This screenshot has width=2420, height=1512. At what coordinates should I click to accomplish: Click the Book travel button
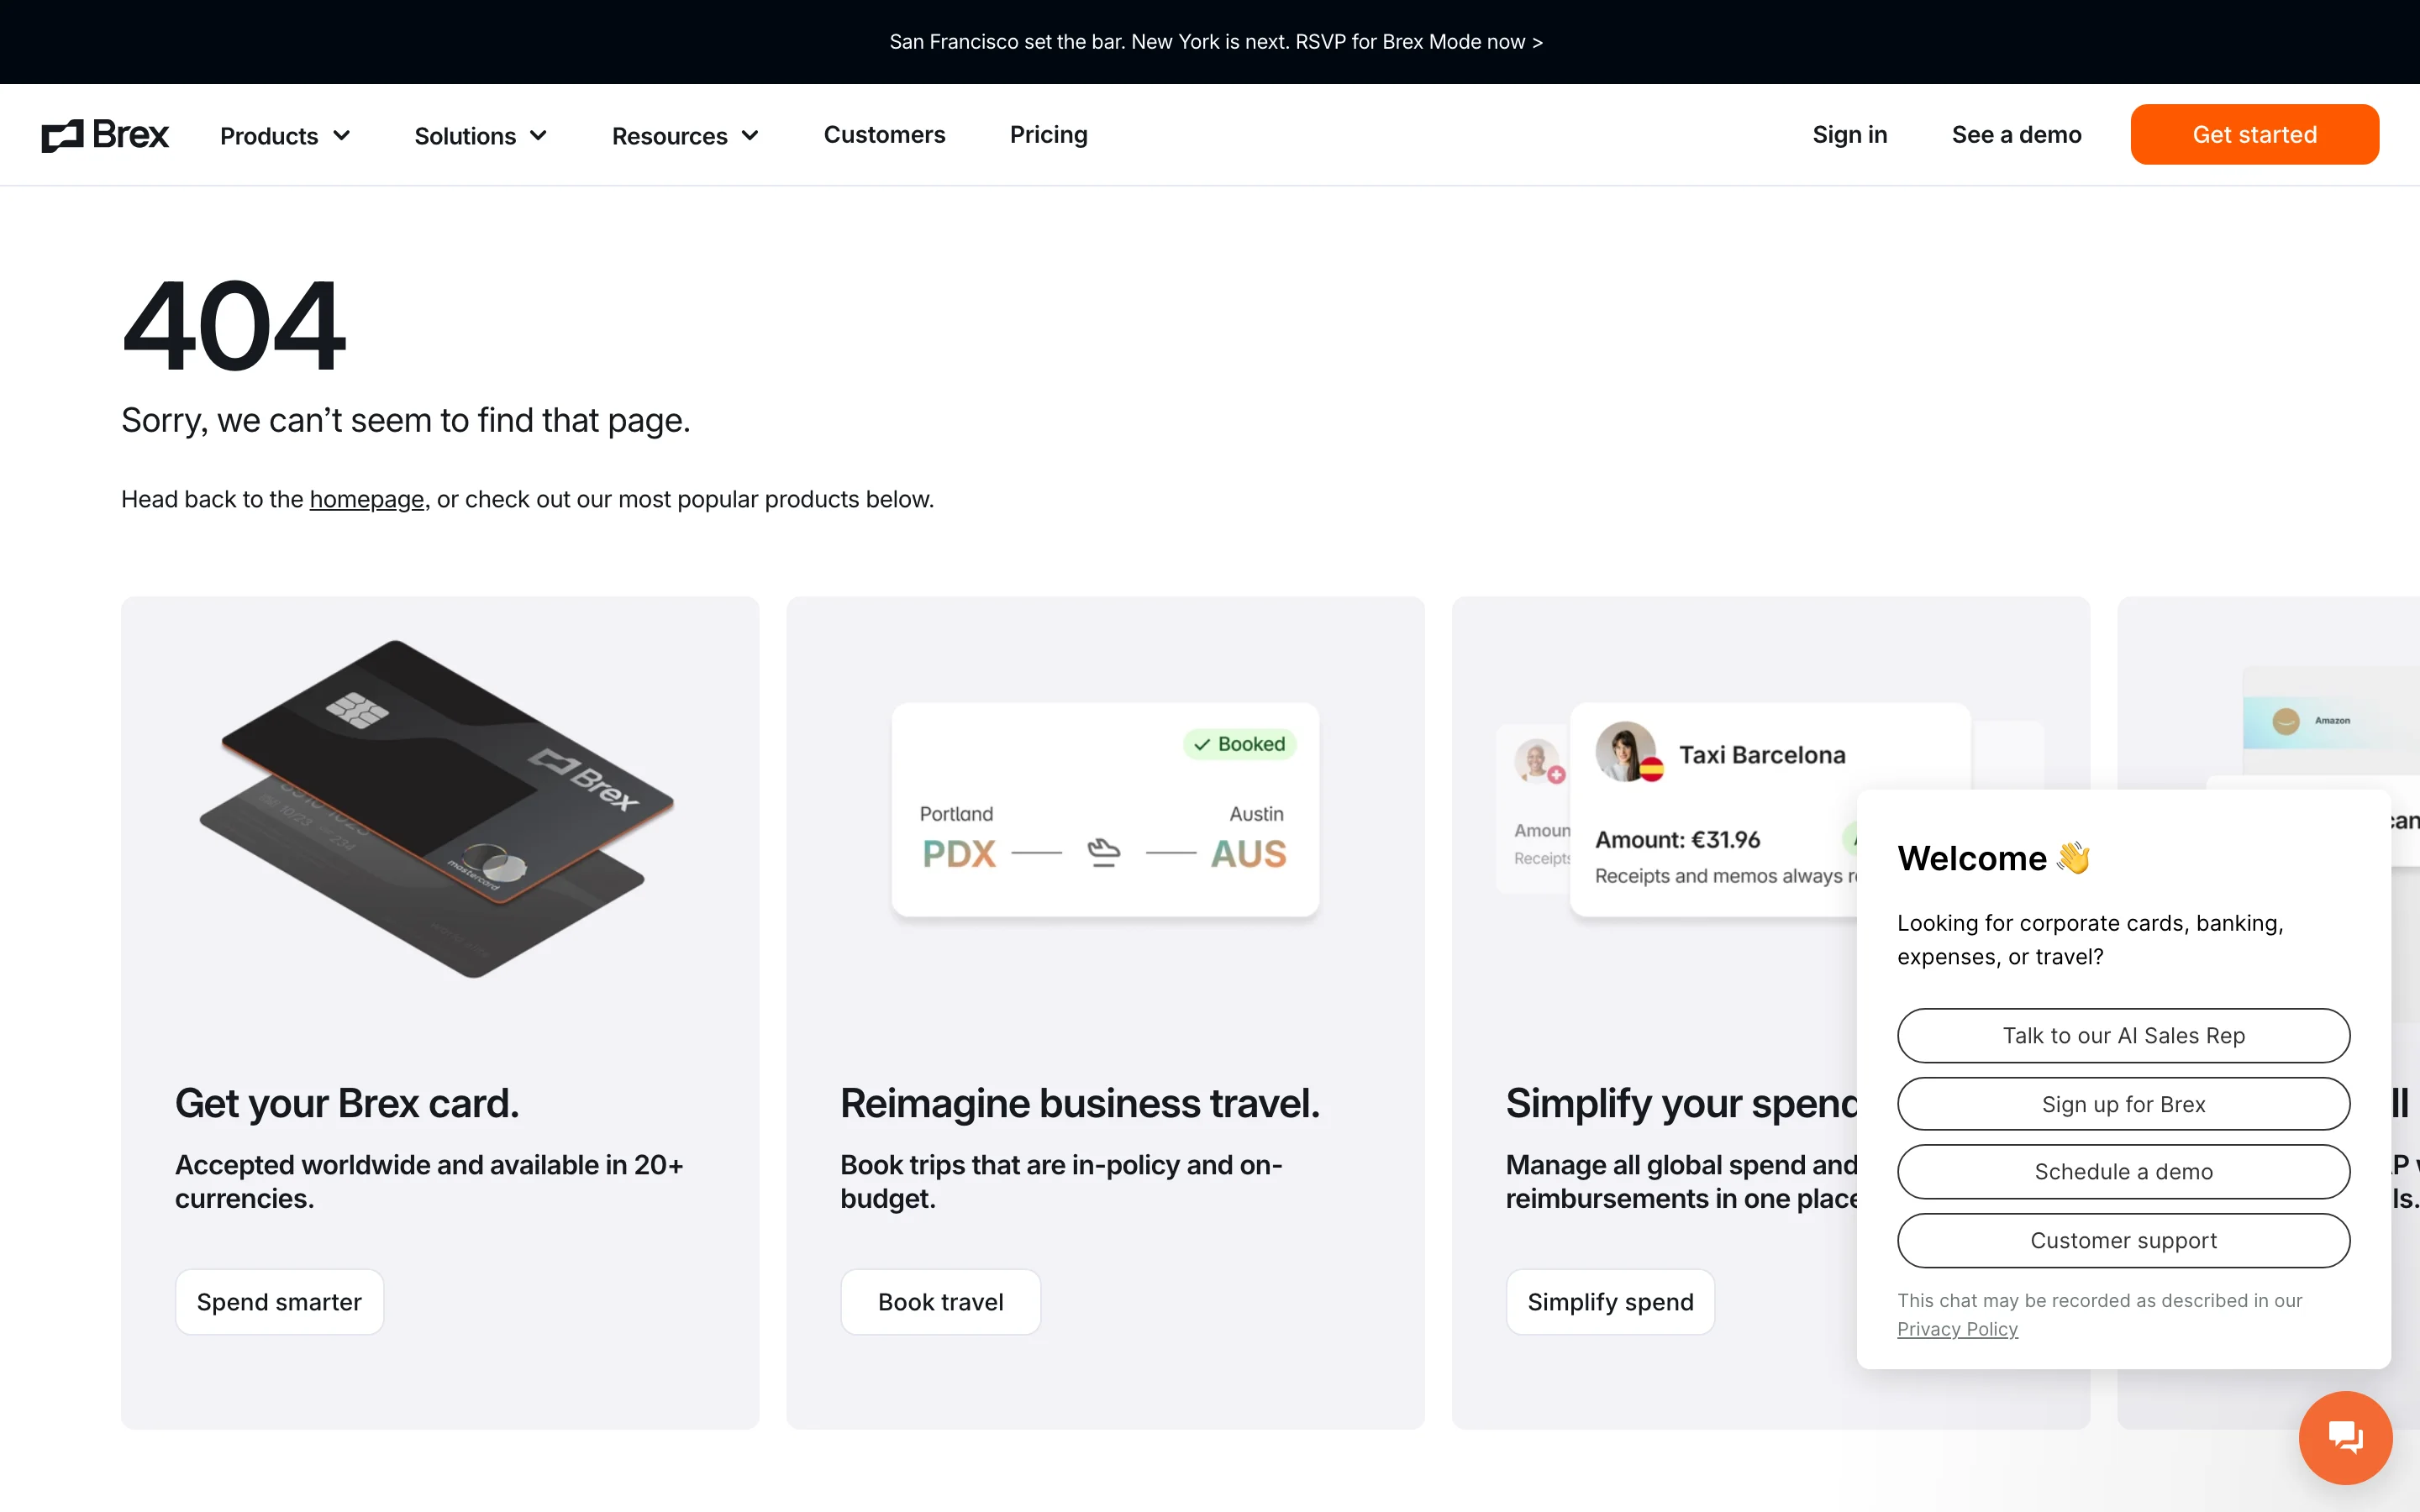point(940,1301)
